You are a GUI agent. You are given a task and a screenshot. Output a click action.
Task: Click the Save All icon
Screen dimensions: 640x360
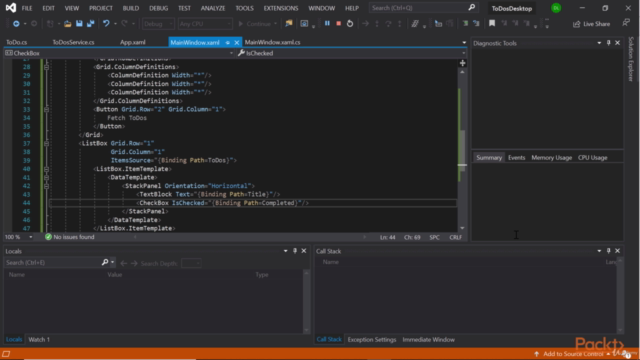click(x=91, y=24)
